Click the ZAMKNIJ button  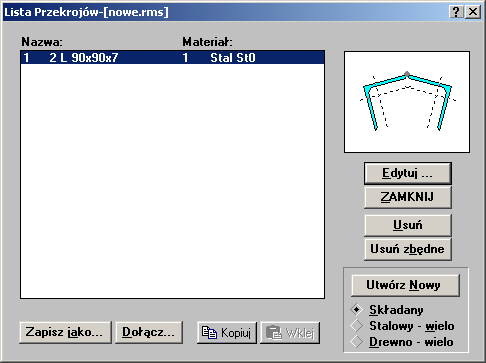click(x=408, y=197)
